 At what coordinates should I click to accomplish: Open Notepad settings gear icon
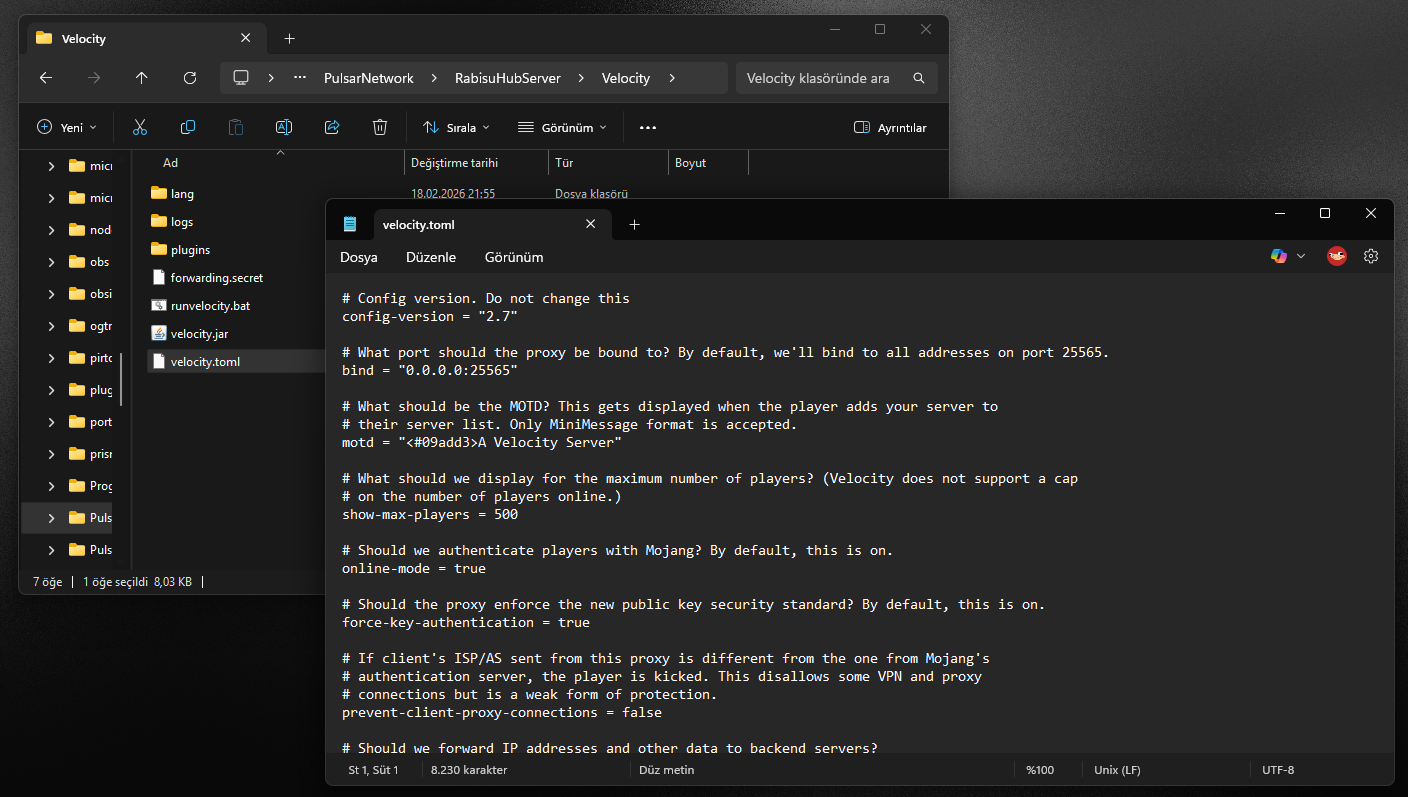1371,256
